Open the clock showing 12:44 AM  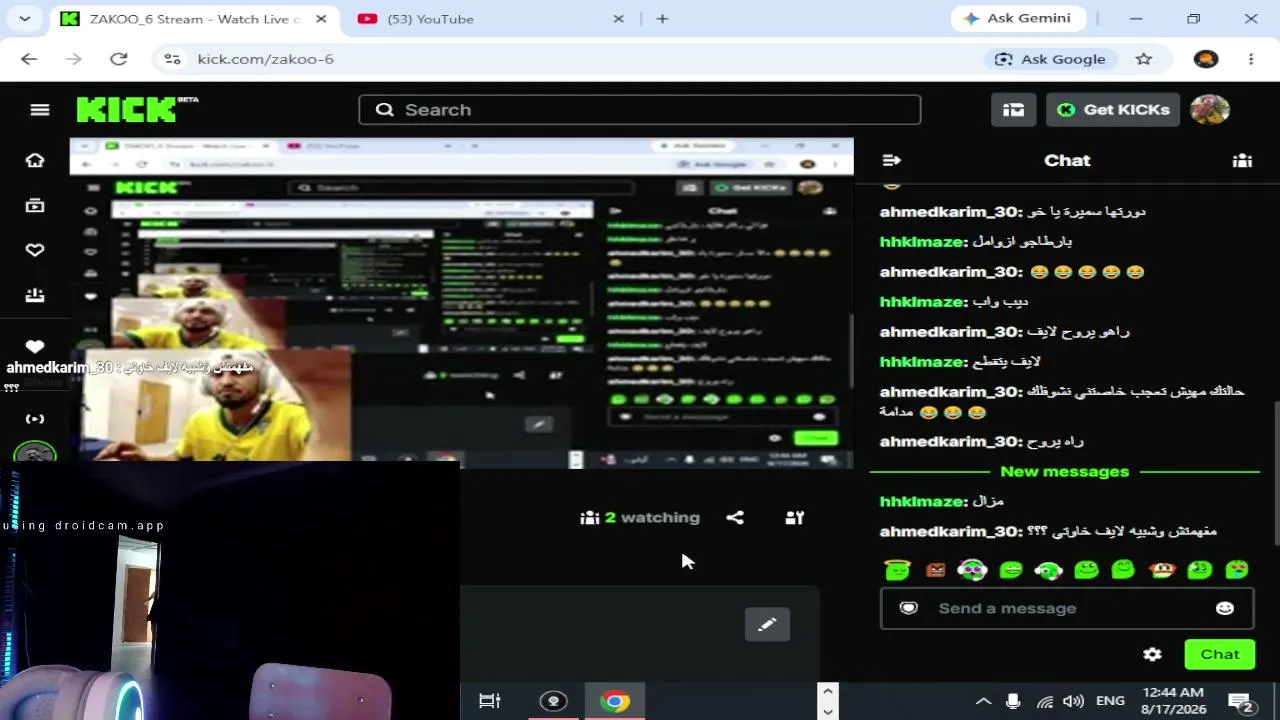(x=1173, y=701)
